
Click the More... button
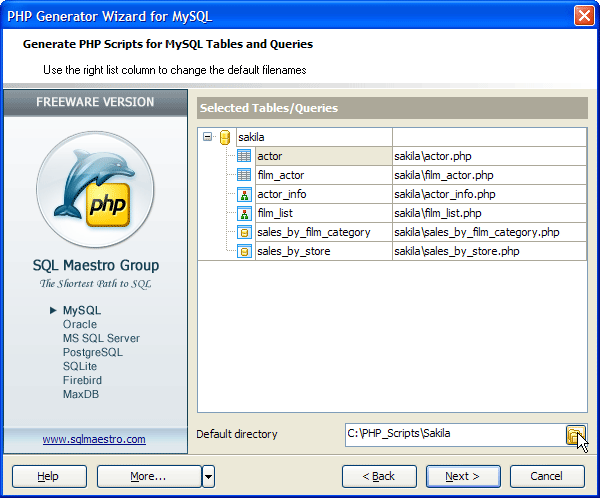[149, 477]
